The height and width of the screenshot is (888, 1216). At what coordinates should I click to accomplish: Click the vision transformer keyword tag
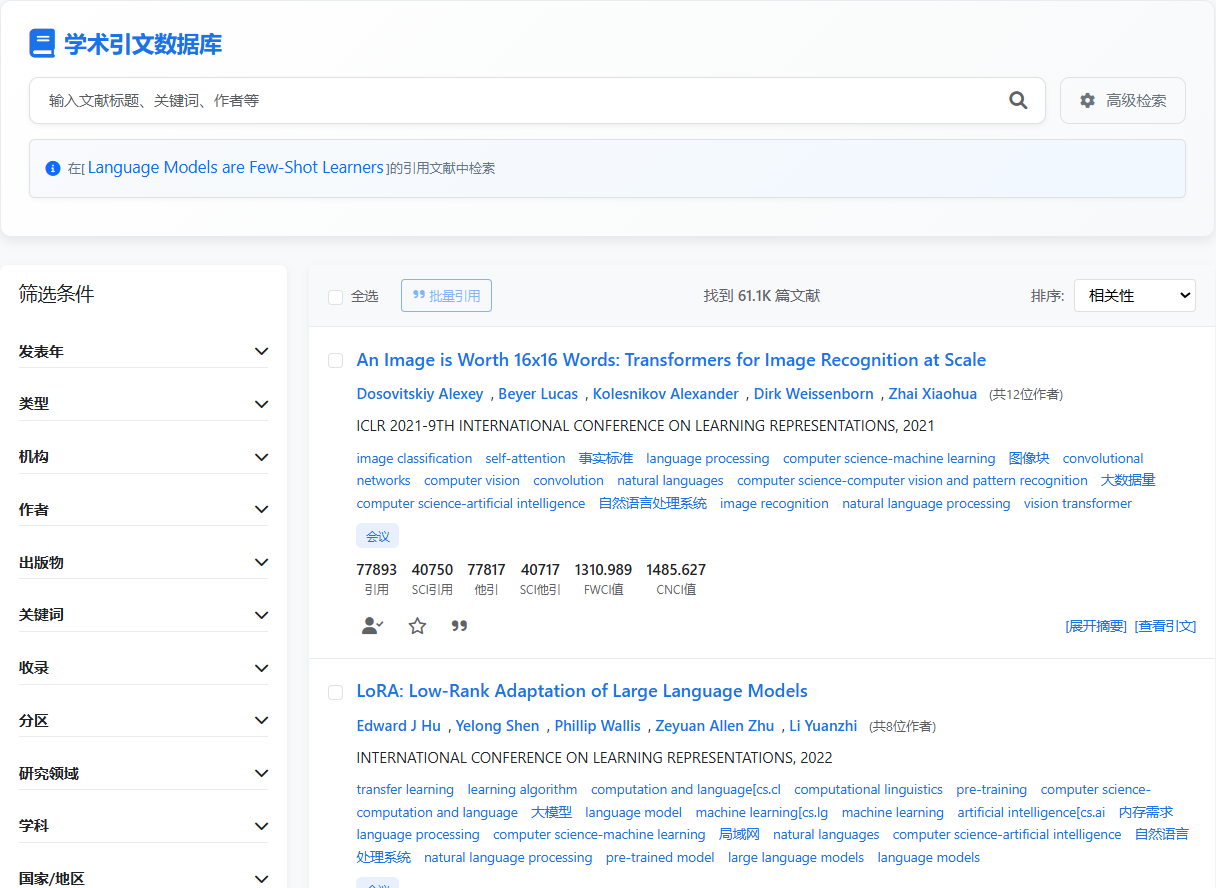pos(1077,504)
